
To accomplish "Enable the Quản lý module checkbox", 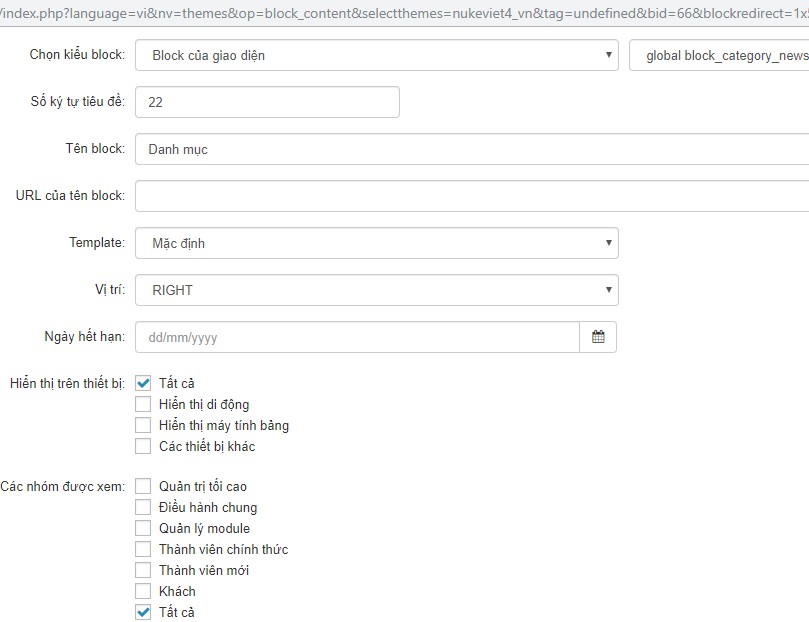I will 143,528.
